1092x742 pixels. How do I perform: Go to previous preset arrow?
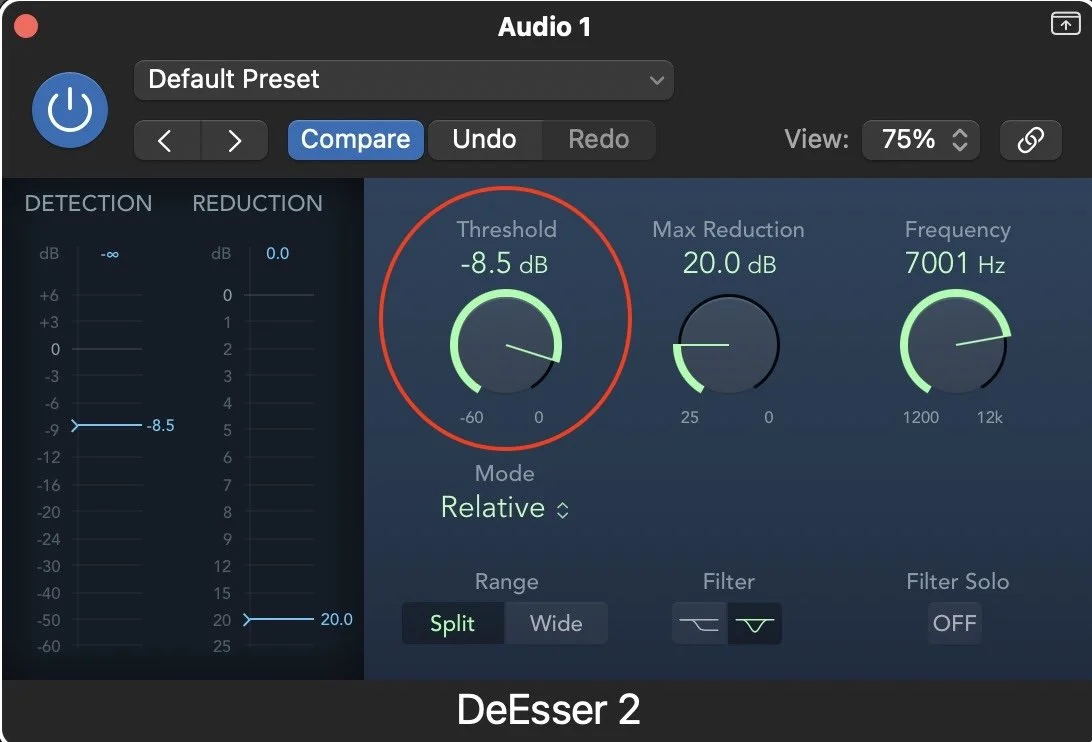(x=167, y=140)
